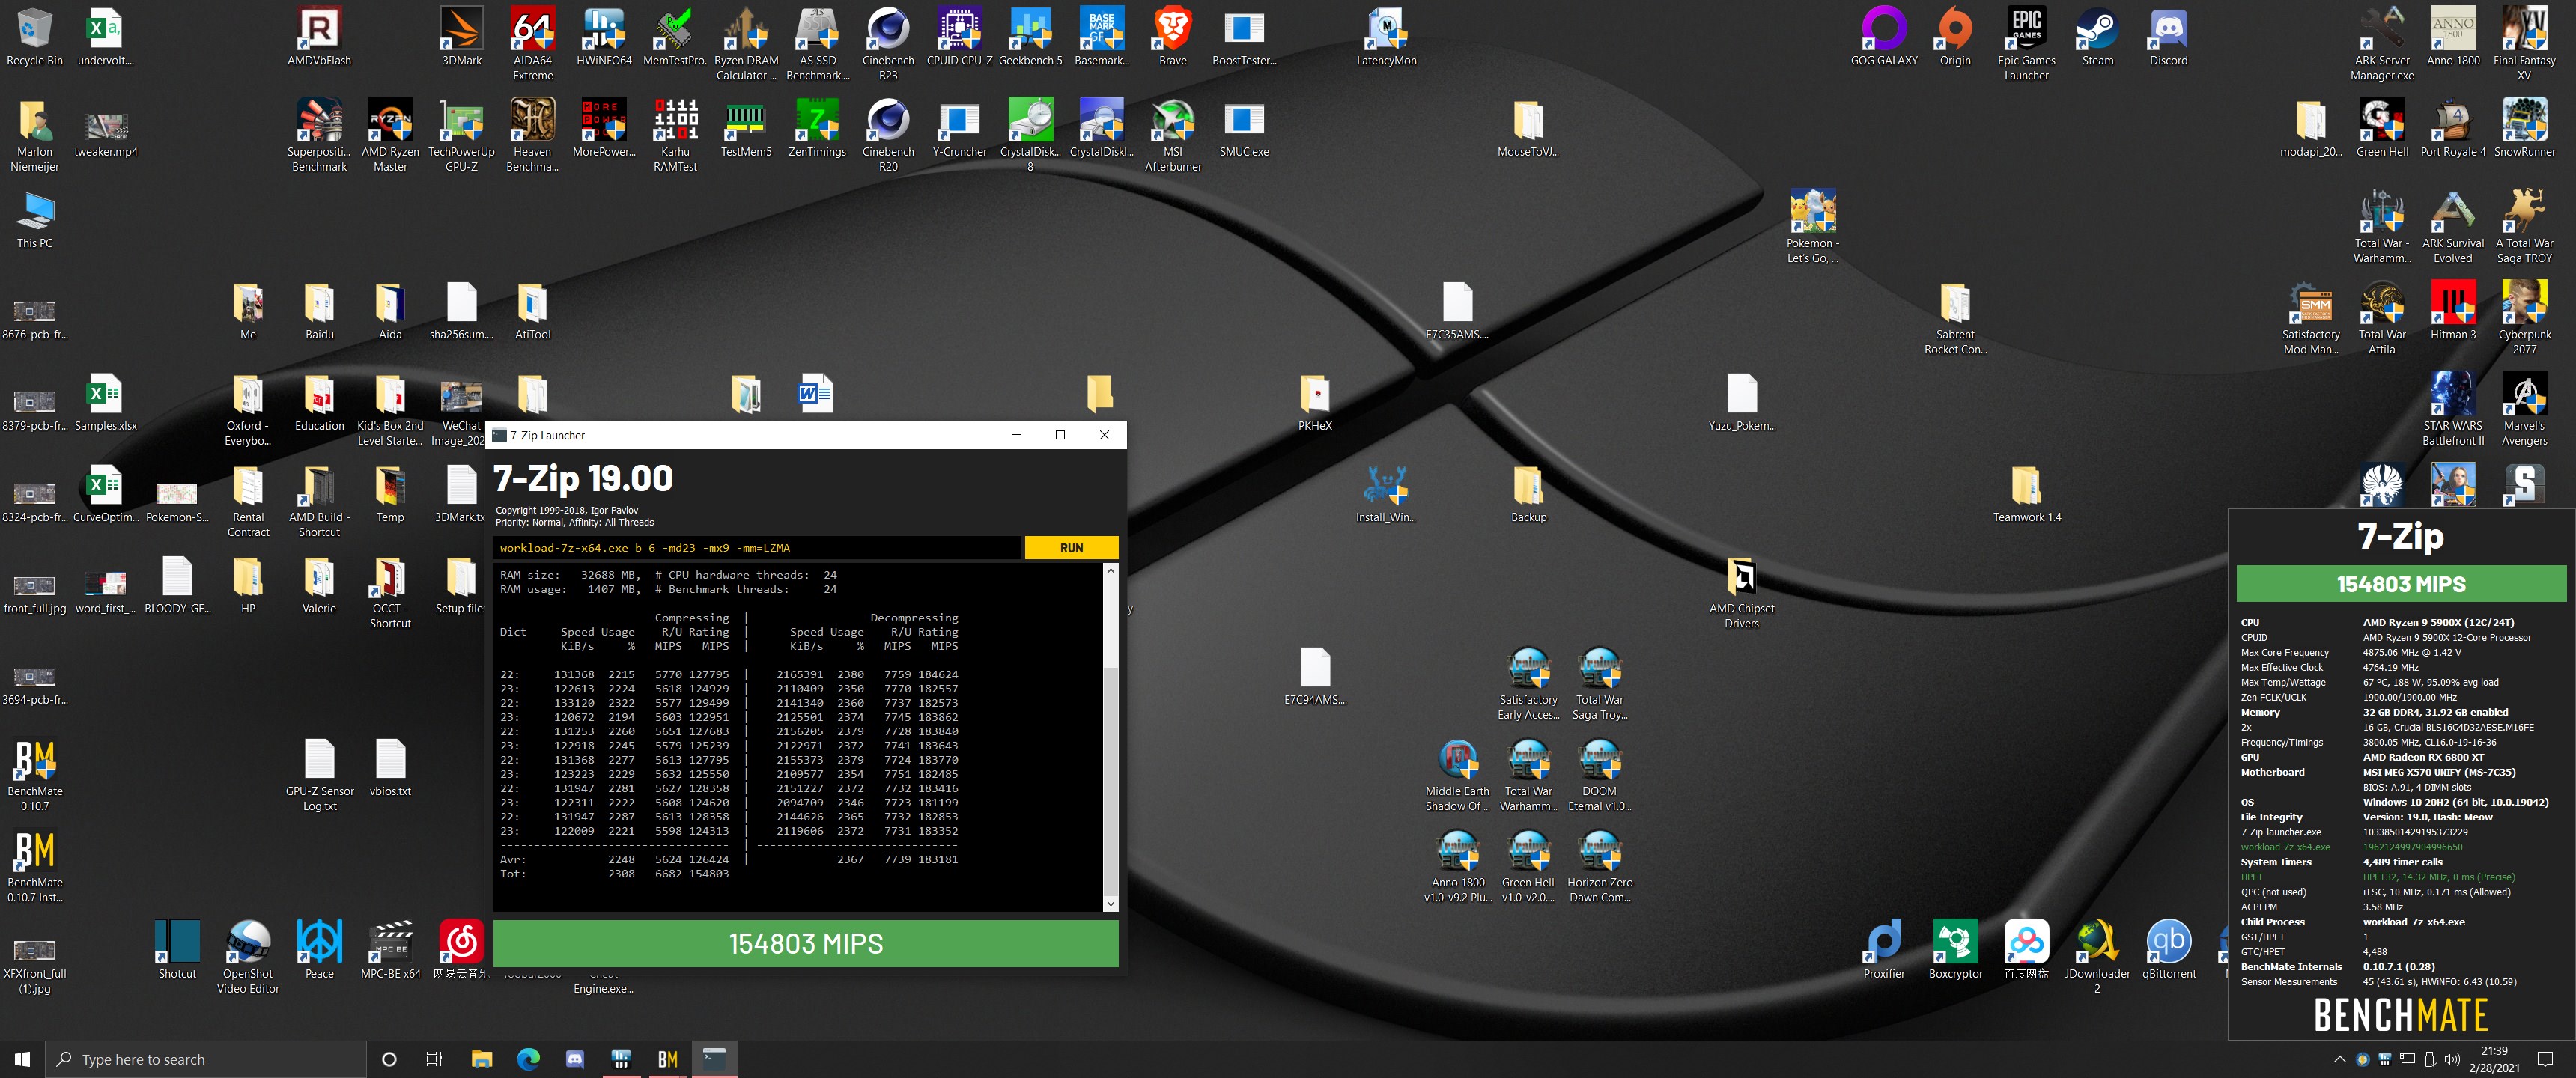Open the Hitman 3 desktop icon
This screenshot has height=1078, width=2576.
point(2453,311)
